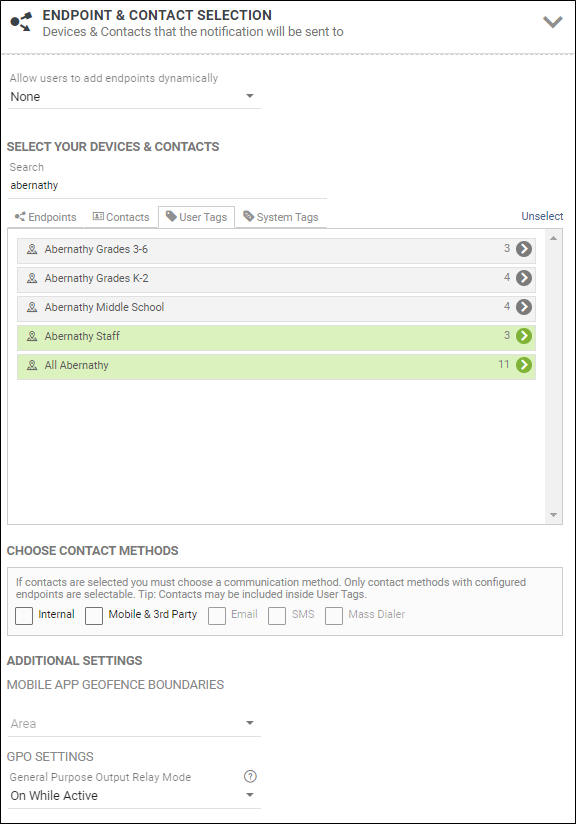Click the System Tags tab tag icon
This screenshot has height=824, width=576.
pyautogui.click(x=249, y=216)
